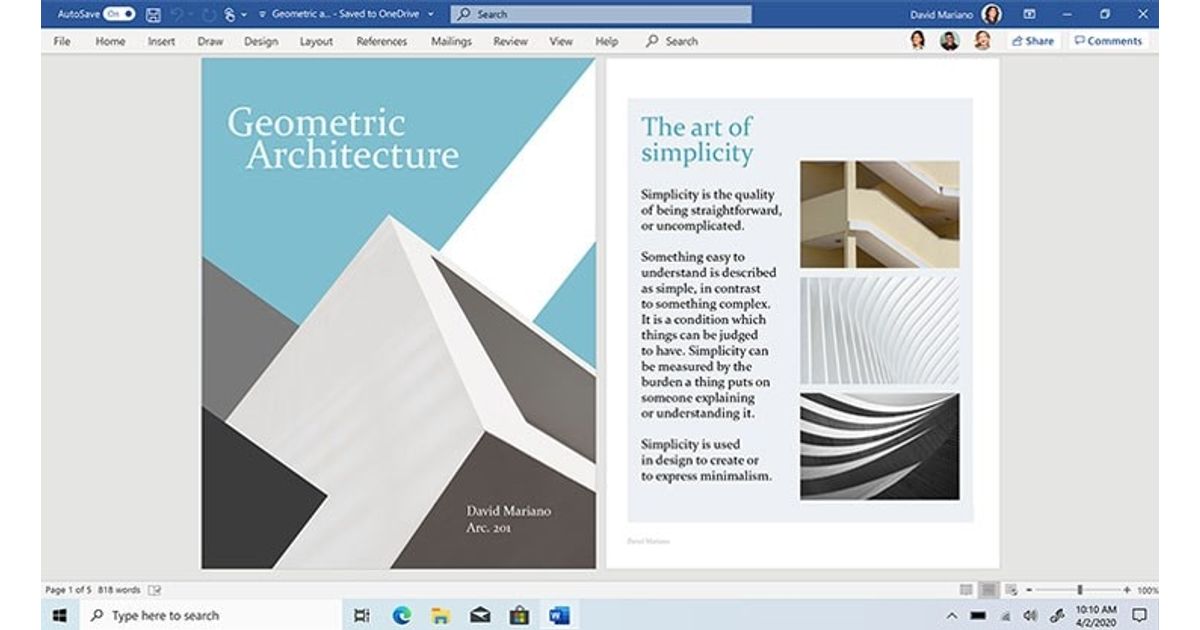Open the References ribbon tab
Screen dimensions: 1200x630
click(x=381, y=41)
